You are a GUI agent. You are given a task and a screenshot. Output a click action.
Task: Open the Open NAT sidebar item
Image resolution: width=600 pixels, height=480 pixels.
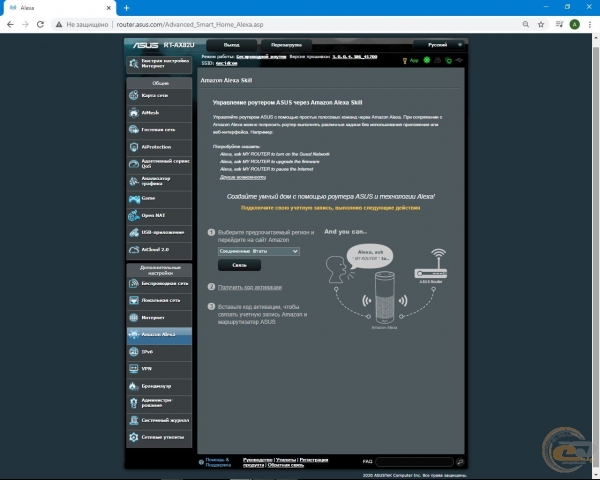tap(159, 216)
